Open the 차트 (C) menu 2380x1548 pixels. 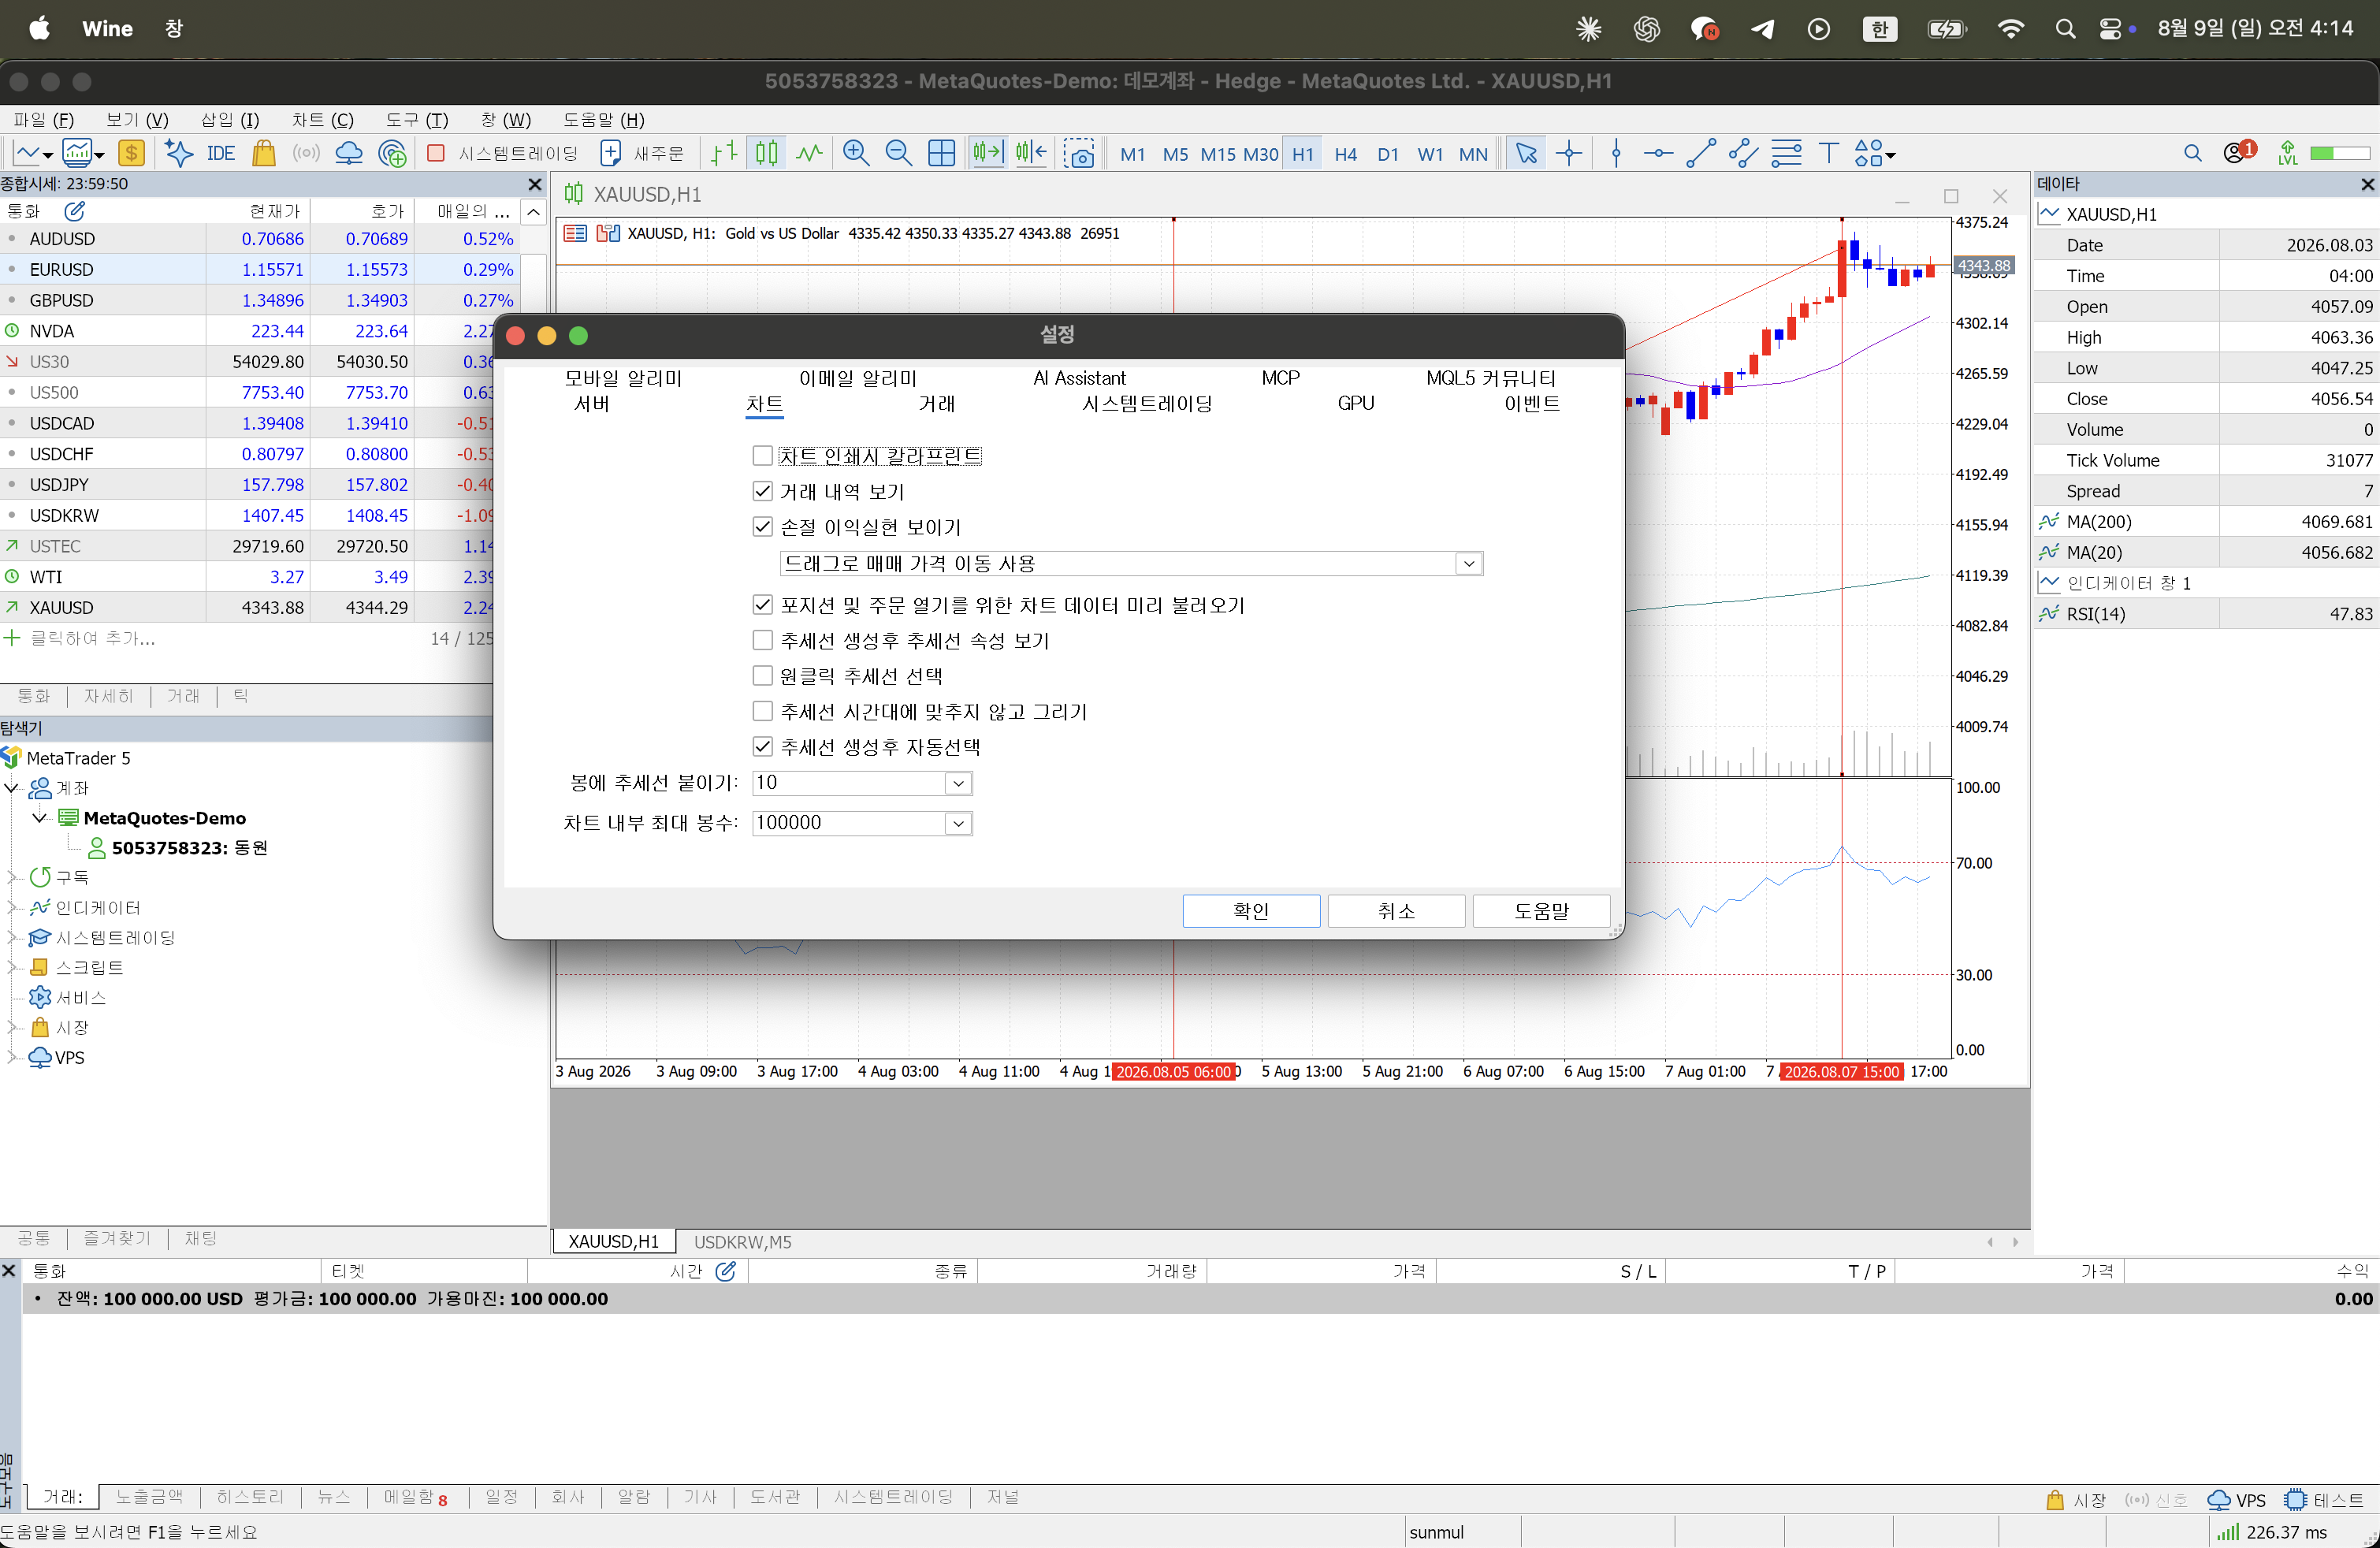tap(322, 120)
